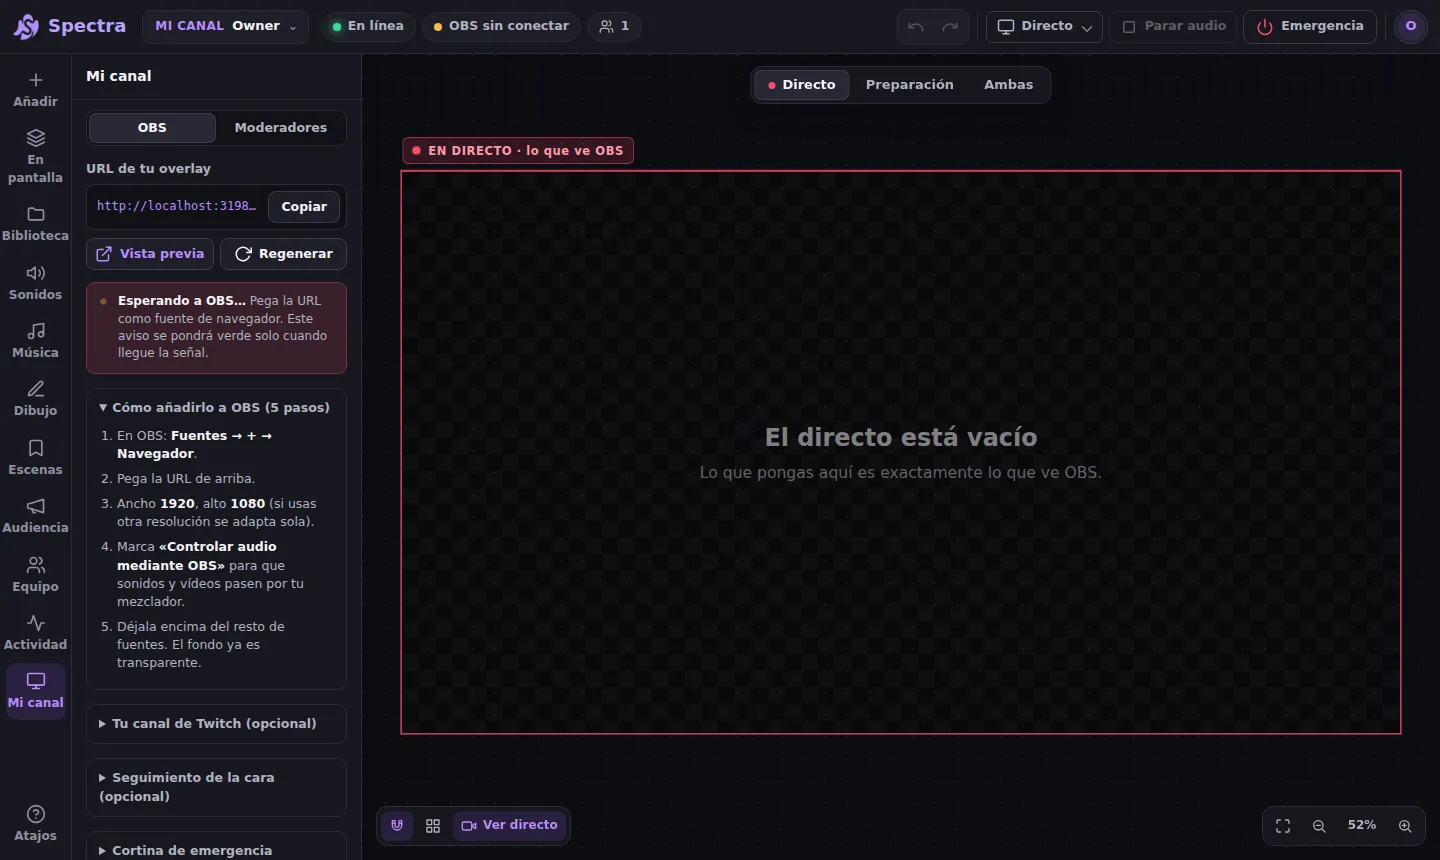Click the fullscreen fit icon

pyautogui.click(x=1283, y=826)
